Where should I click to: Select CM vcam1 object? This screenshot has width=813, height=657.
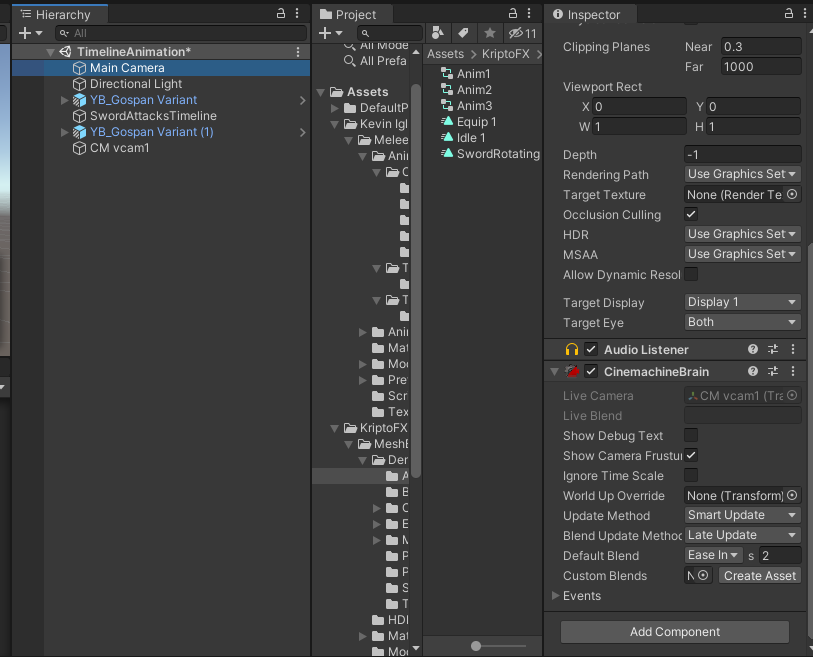coord(119,148)
